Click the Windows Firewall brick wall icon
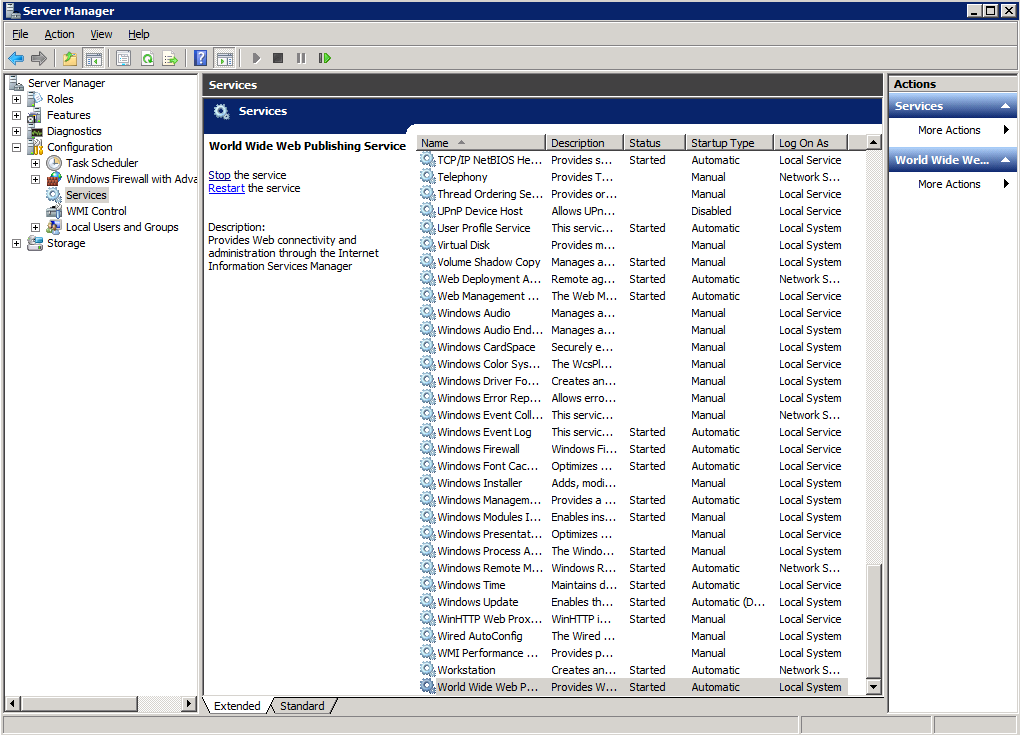 click(x=54, y=179)
